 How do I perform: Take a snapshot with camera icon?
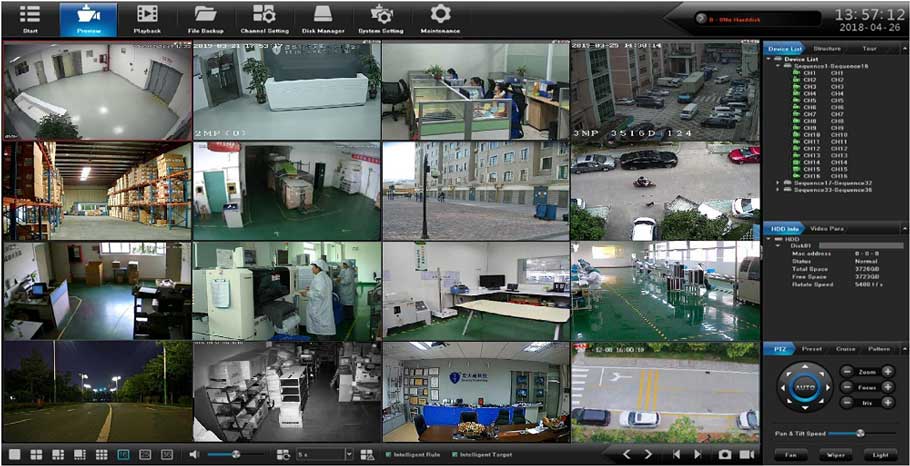[725, 455]
